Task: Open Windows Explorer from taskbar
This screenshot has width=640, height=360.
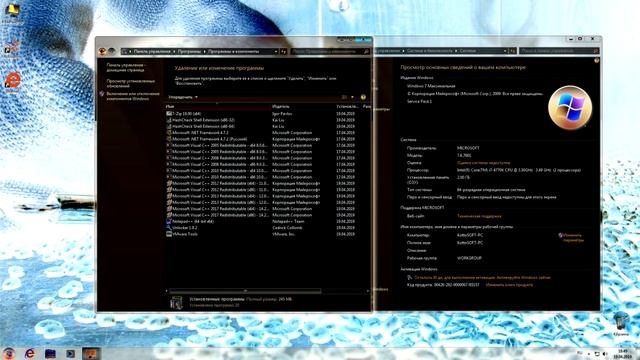Action: pos(50,353)
